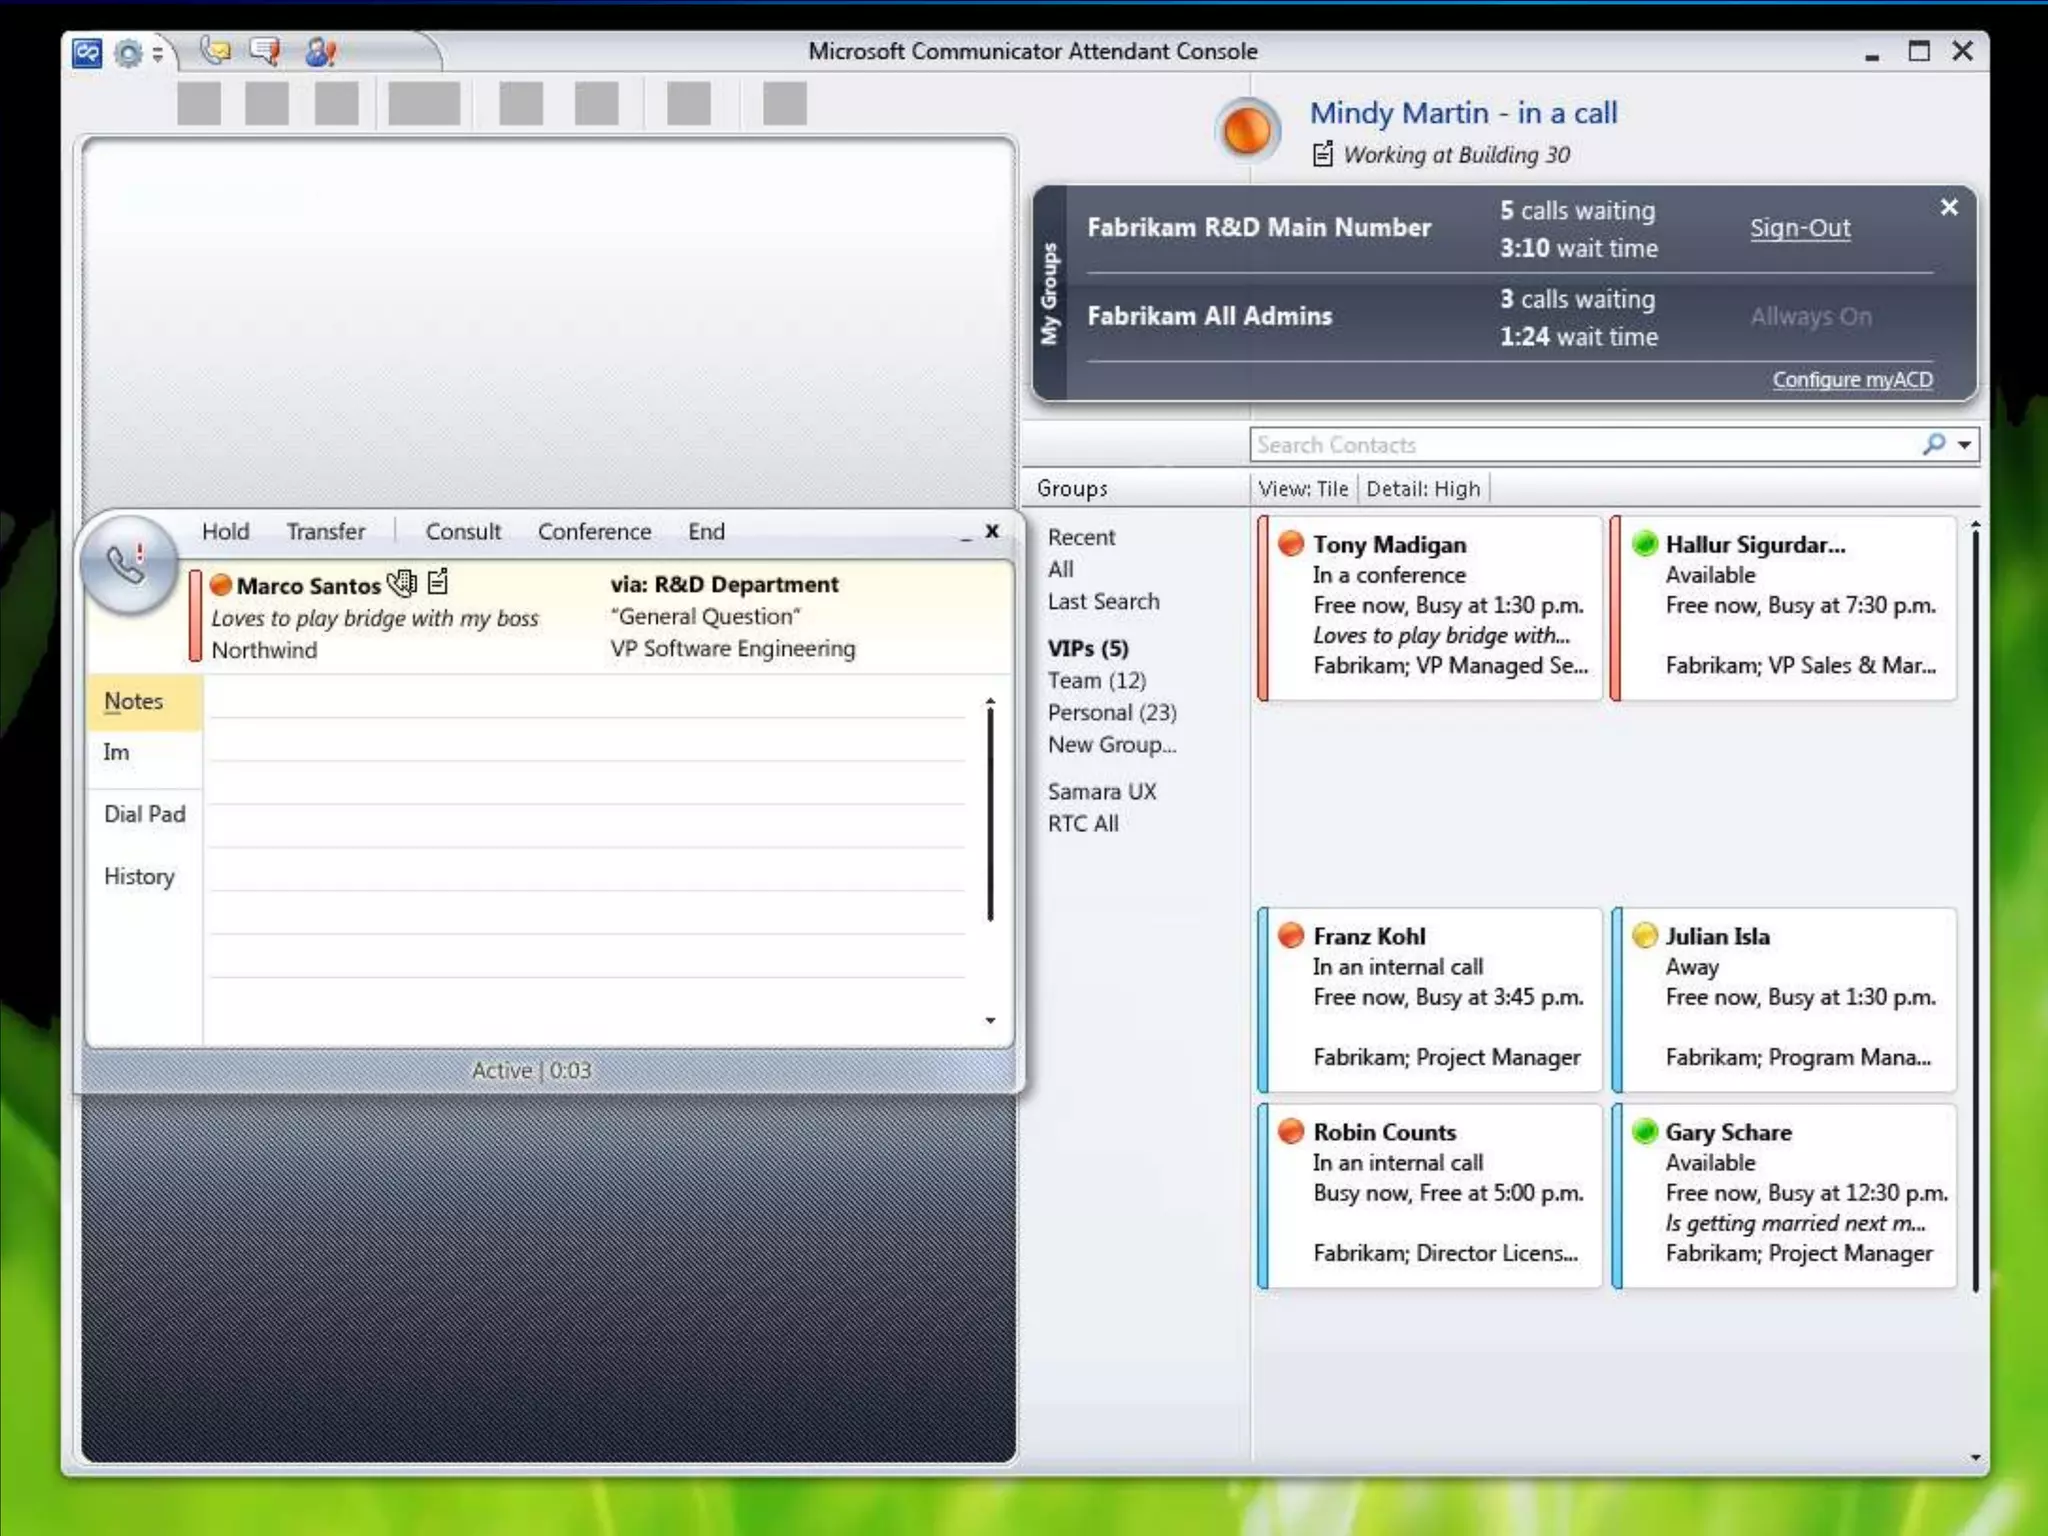Select the Fabrikam All Admins group
2048x1536 pixels.
(x=1210, y=316)
